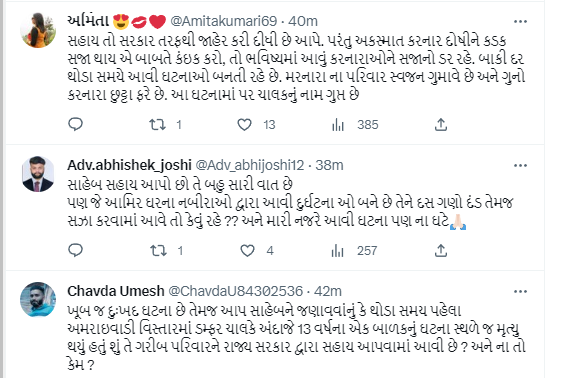Open the Chavda Umesh profile avatar

pos(38,300)
